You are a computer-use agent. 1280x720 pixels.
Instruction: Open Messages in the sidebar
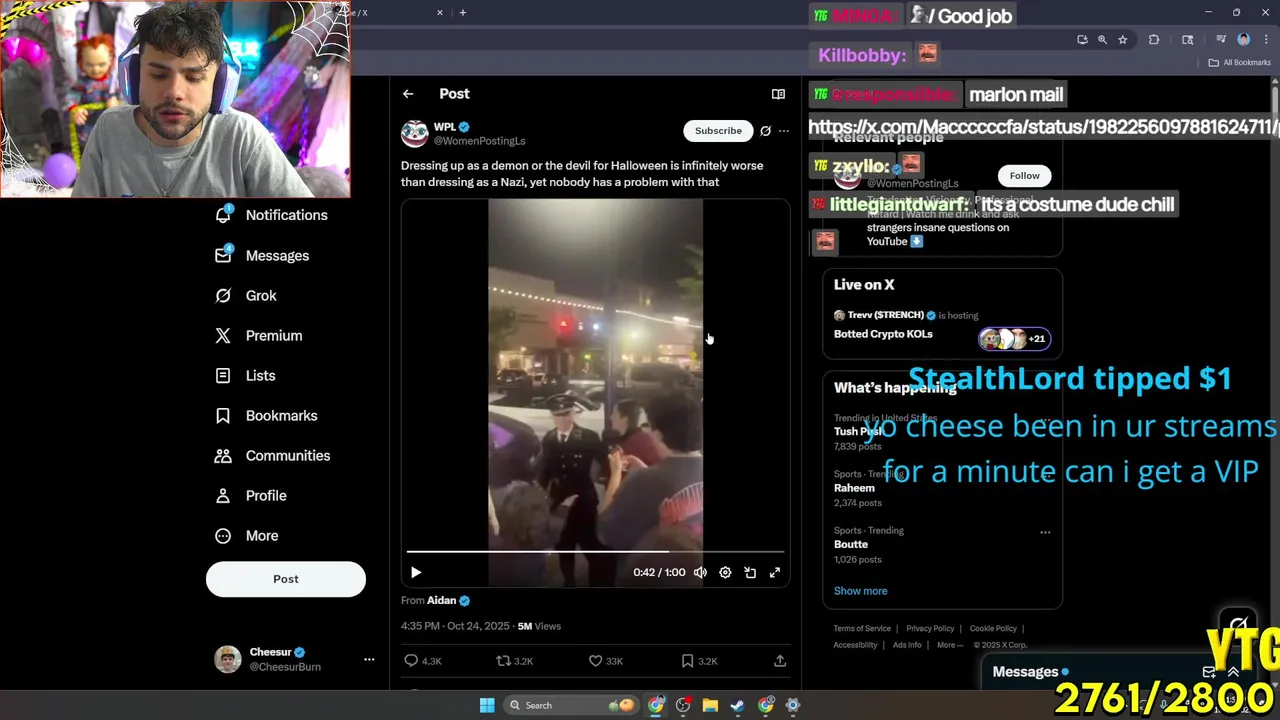[262, 255]
